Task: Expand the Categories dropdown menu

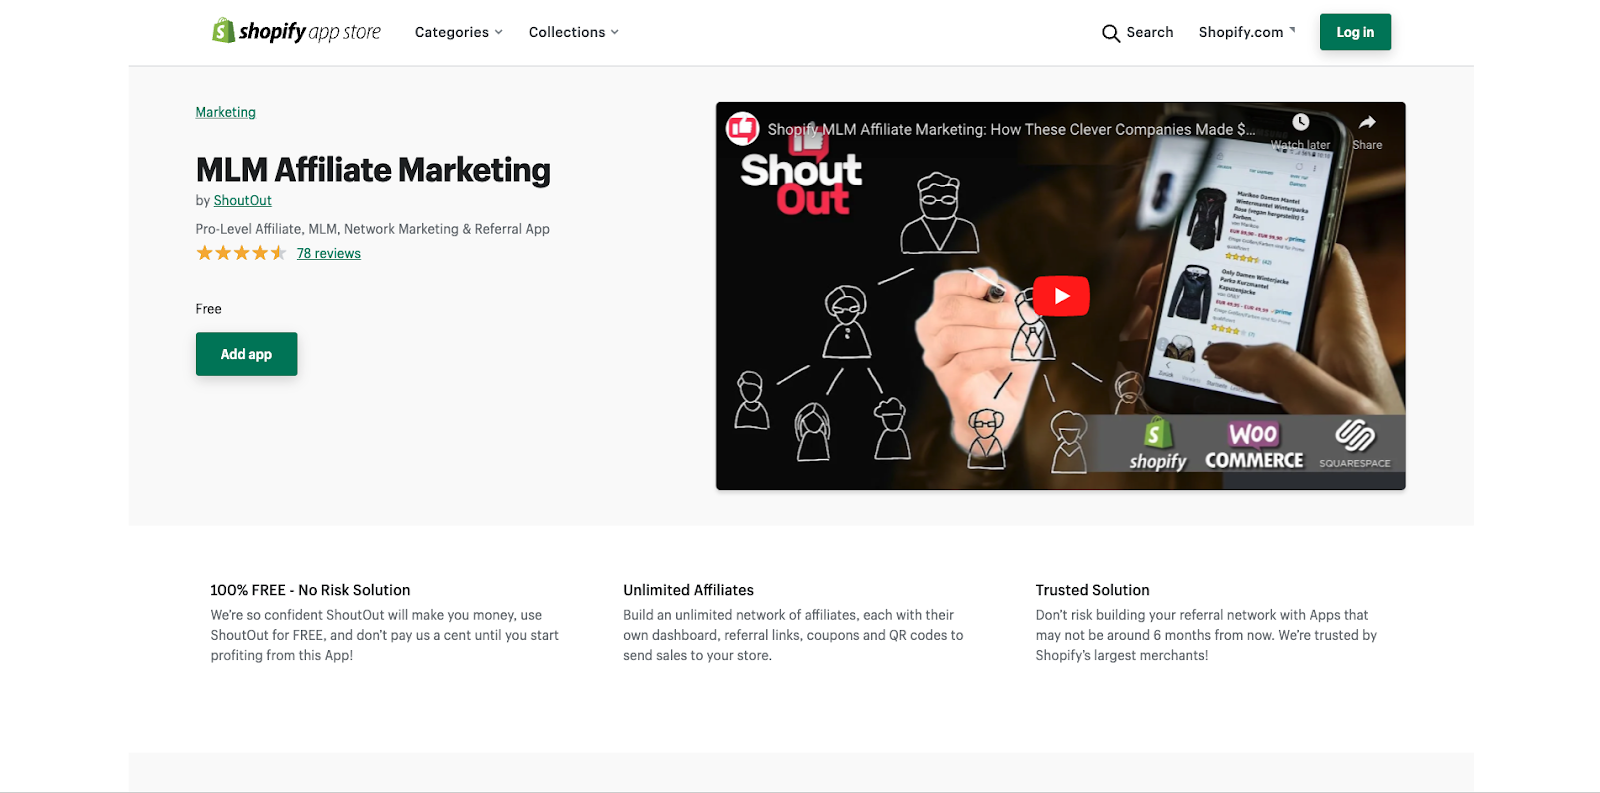Action: click(459, 32)
